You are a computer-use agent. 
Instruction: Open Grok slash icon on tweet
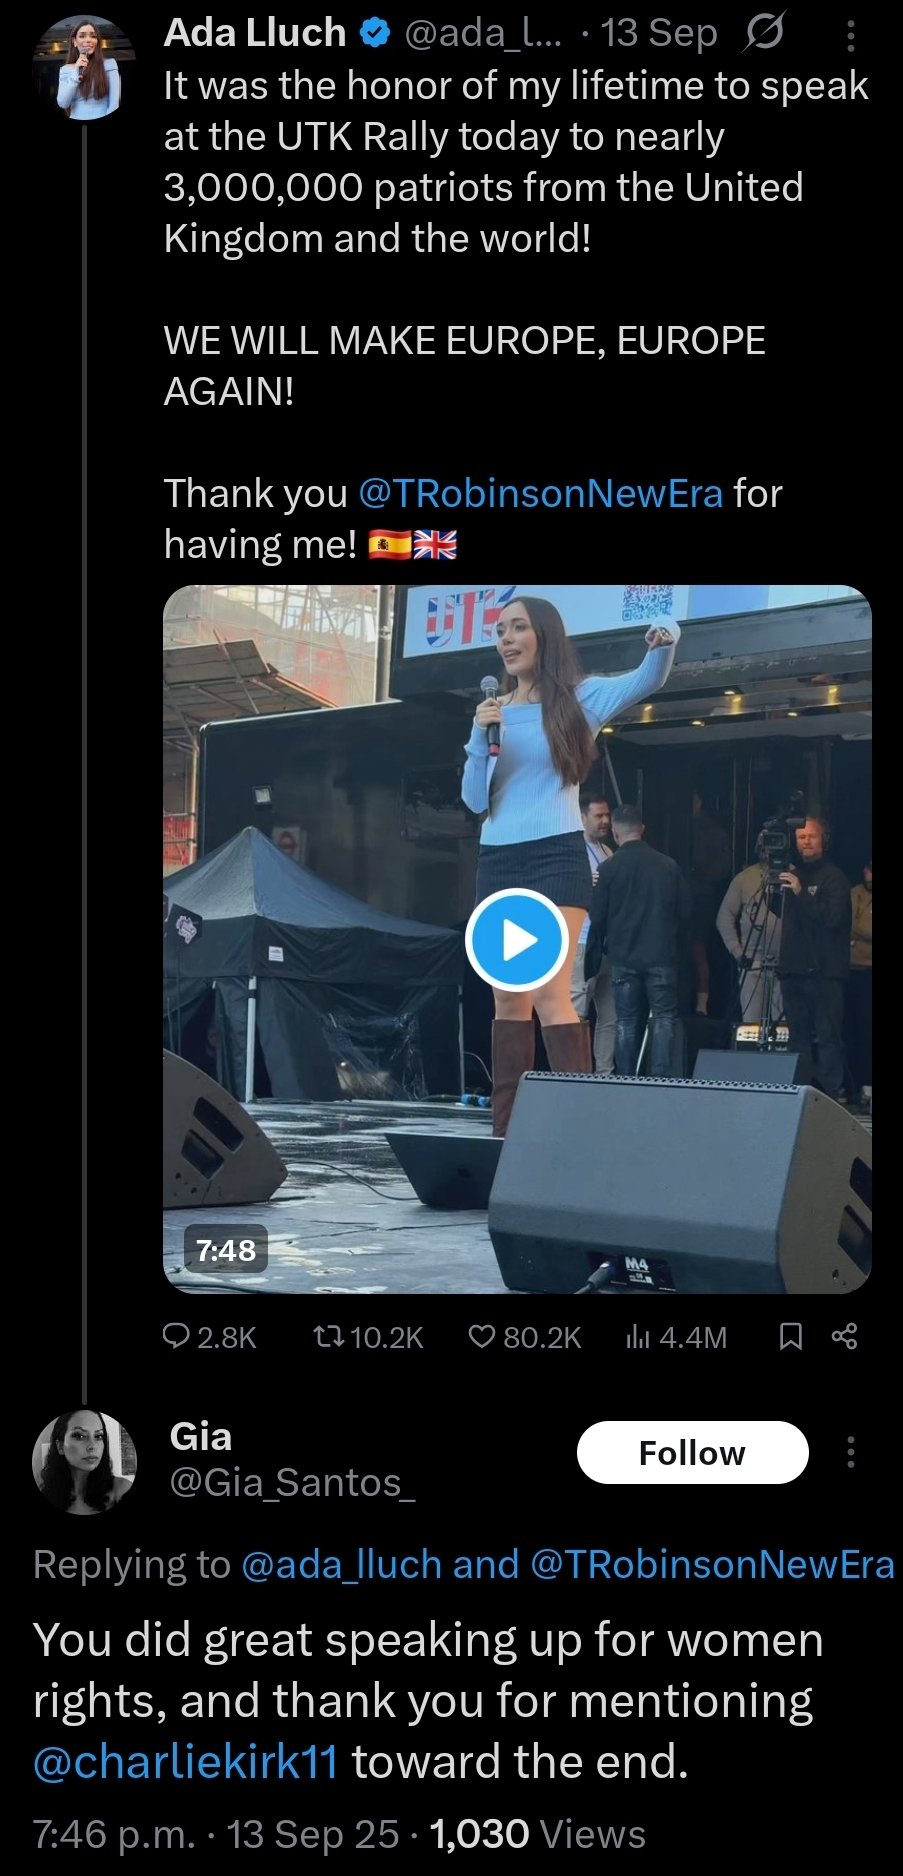[764, 34]
